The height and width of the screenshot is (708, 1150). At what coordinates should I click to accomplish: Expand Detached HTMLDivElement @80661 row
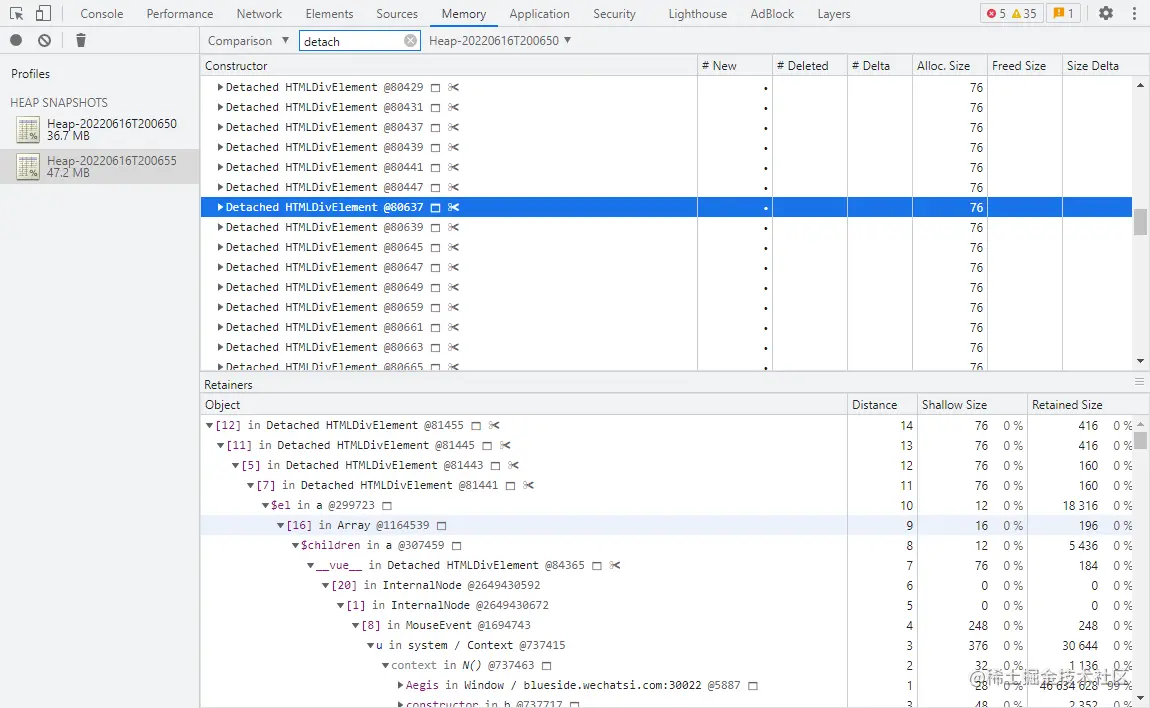pos(220,327)
